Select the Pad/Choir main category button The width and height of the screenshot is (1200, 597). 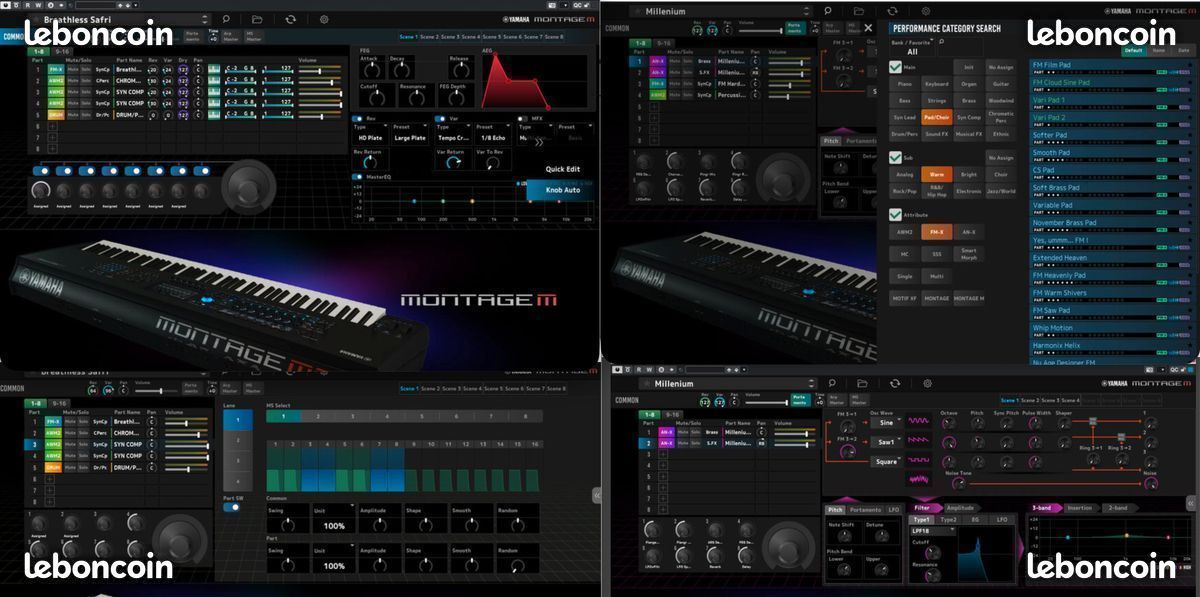point(937,117)
